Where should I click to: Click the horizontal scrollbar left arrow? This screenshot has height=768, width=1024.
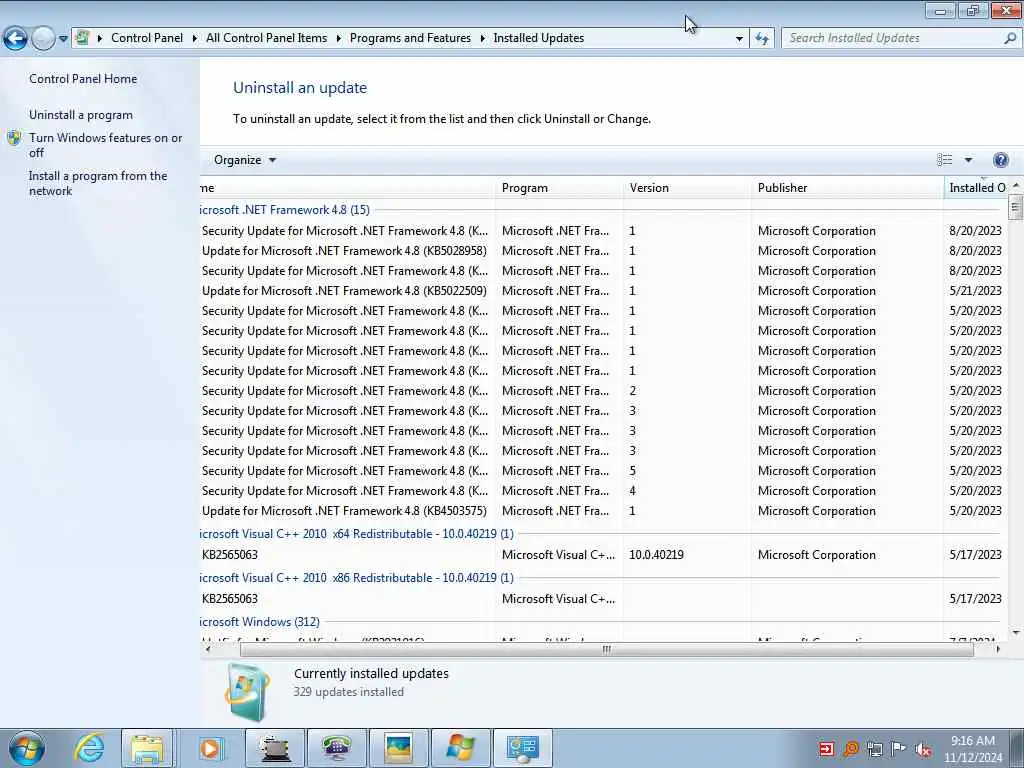208,649
